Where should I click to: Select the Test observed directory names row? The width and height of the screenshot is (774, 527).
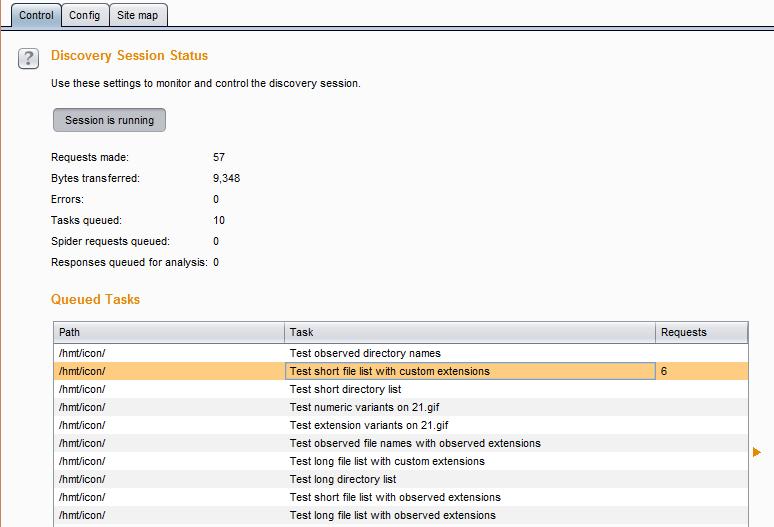coord(365,353)
